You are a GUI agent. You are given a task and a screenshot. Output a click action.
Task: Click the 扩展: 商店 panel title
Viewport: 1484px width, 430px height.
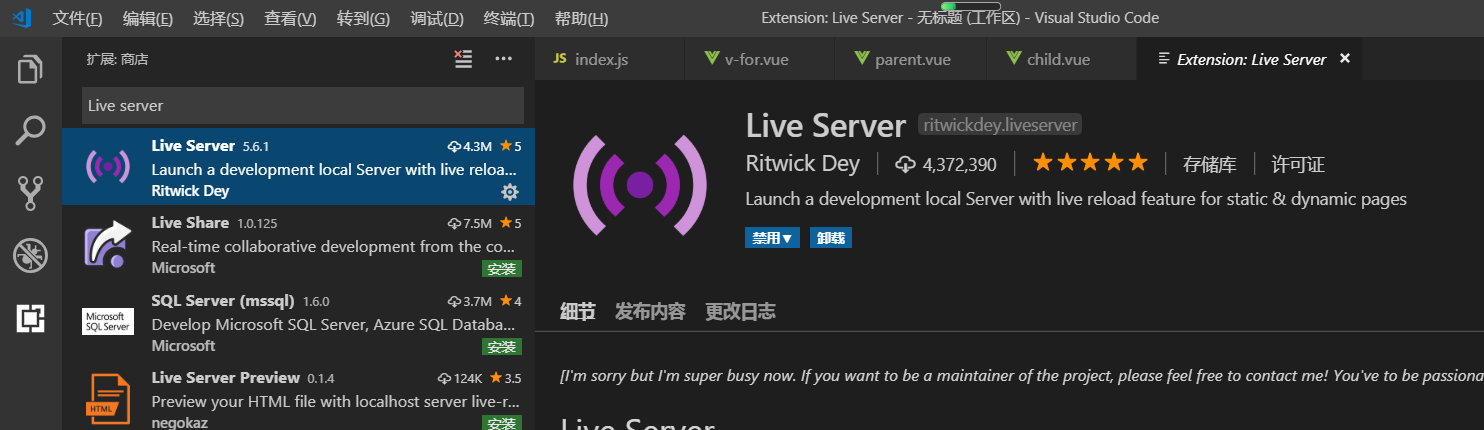117,59
